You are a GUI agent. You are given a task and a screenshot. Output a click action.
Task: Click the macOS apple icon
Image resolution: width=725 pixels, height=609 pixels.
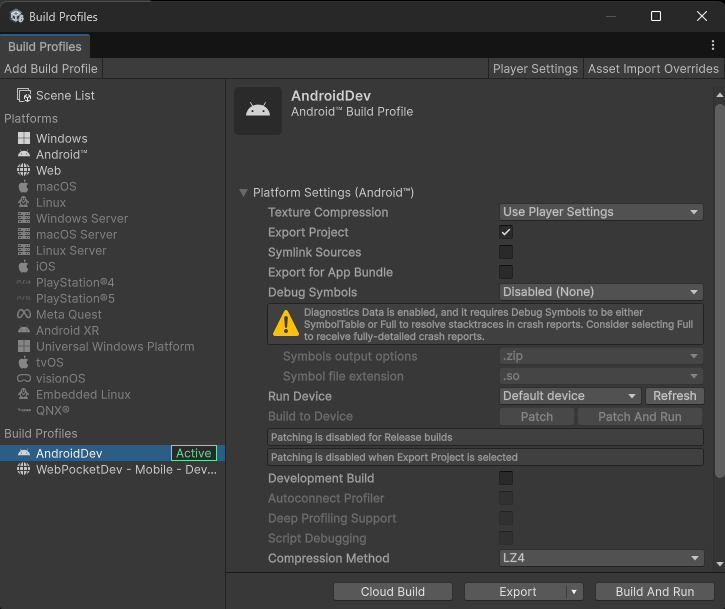24,186
